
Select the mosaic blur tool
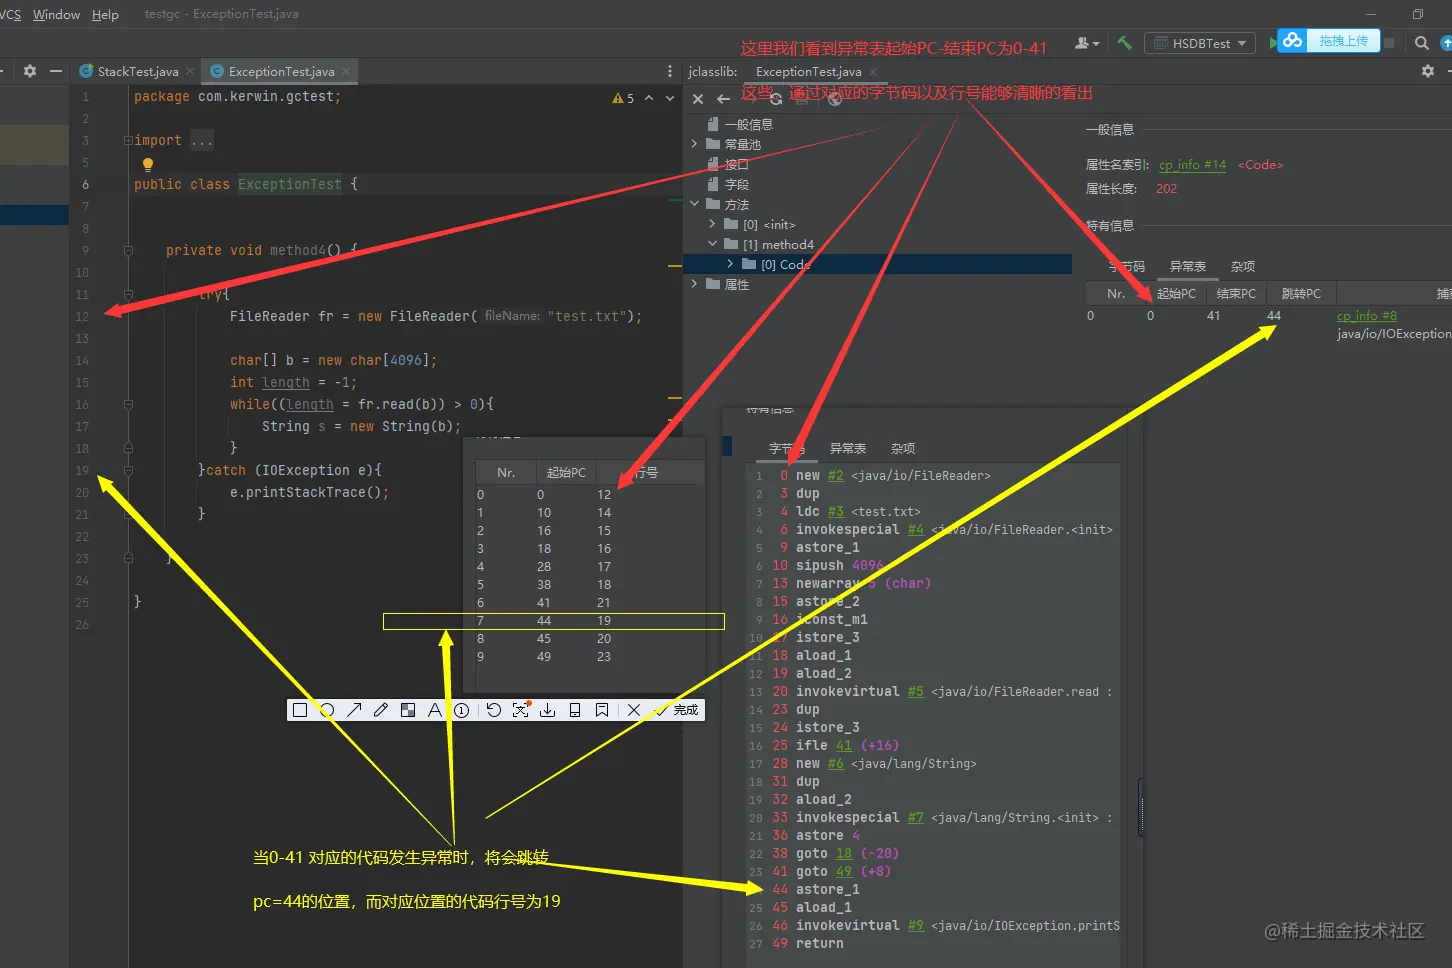[408, 710]
